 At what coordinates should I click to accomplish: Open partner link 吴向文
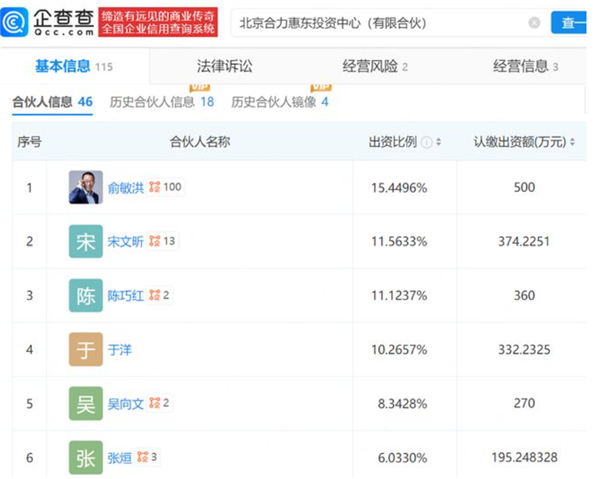126,404
